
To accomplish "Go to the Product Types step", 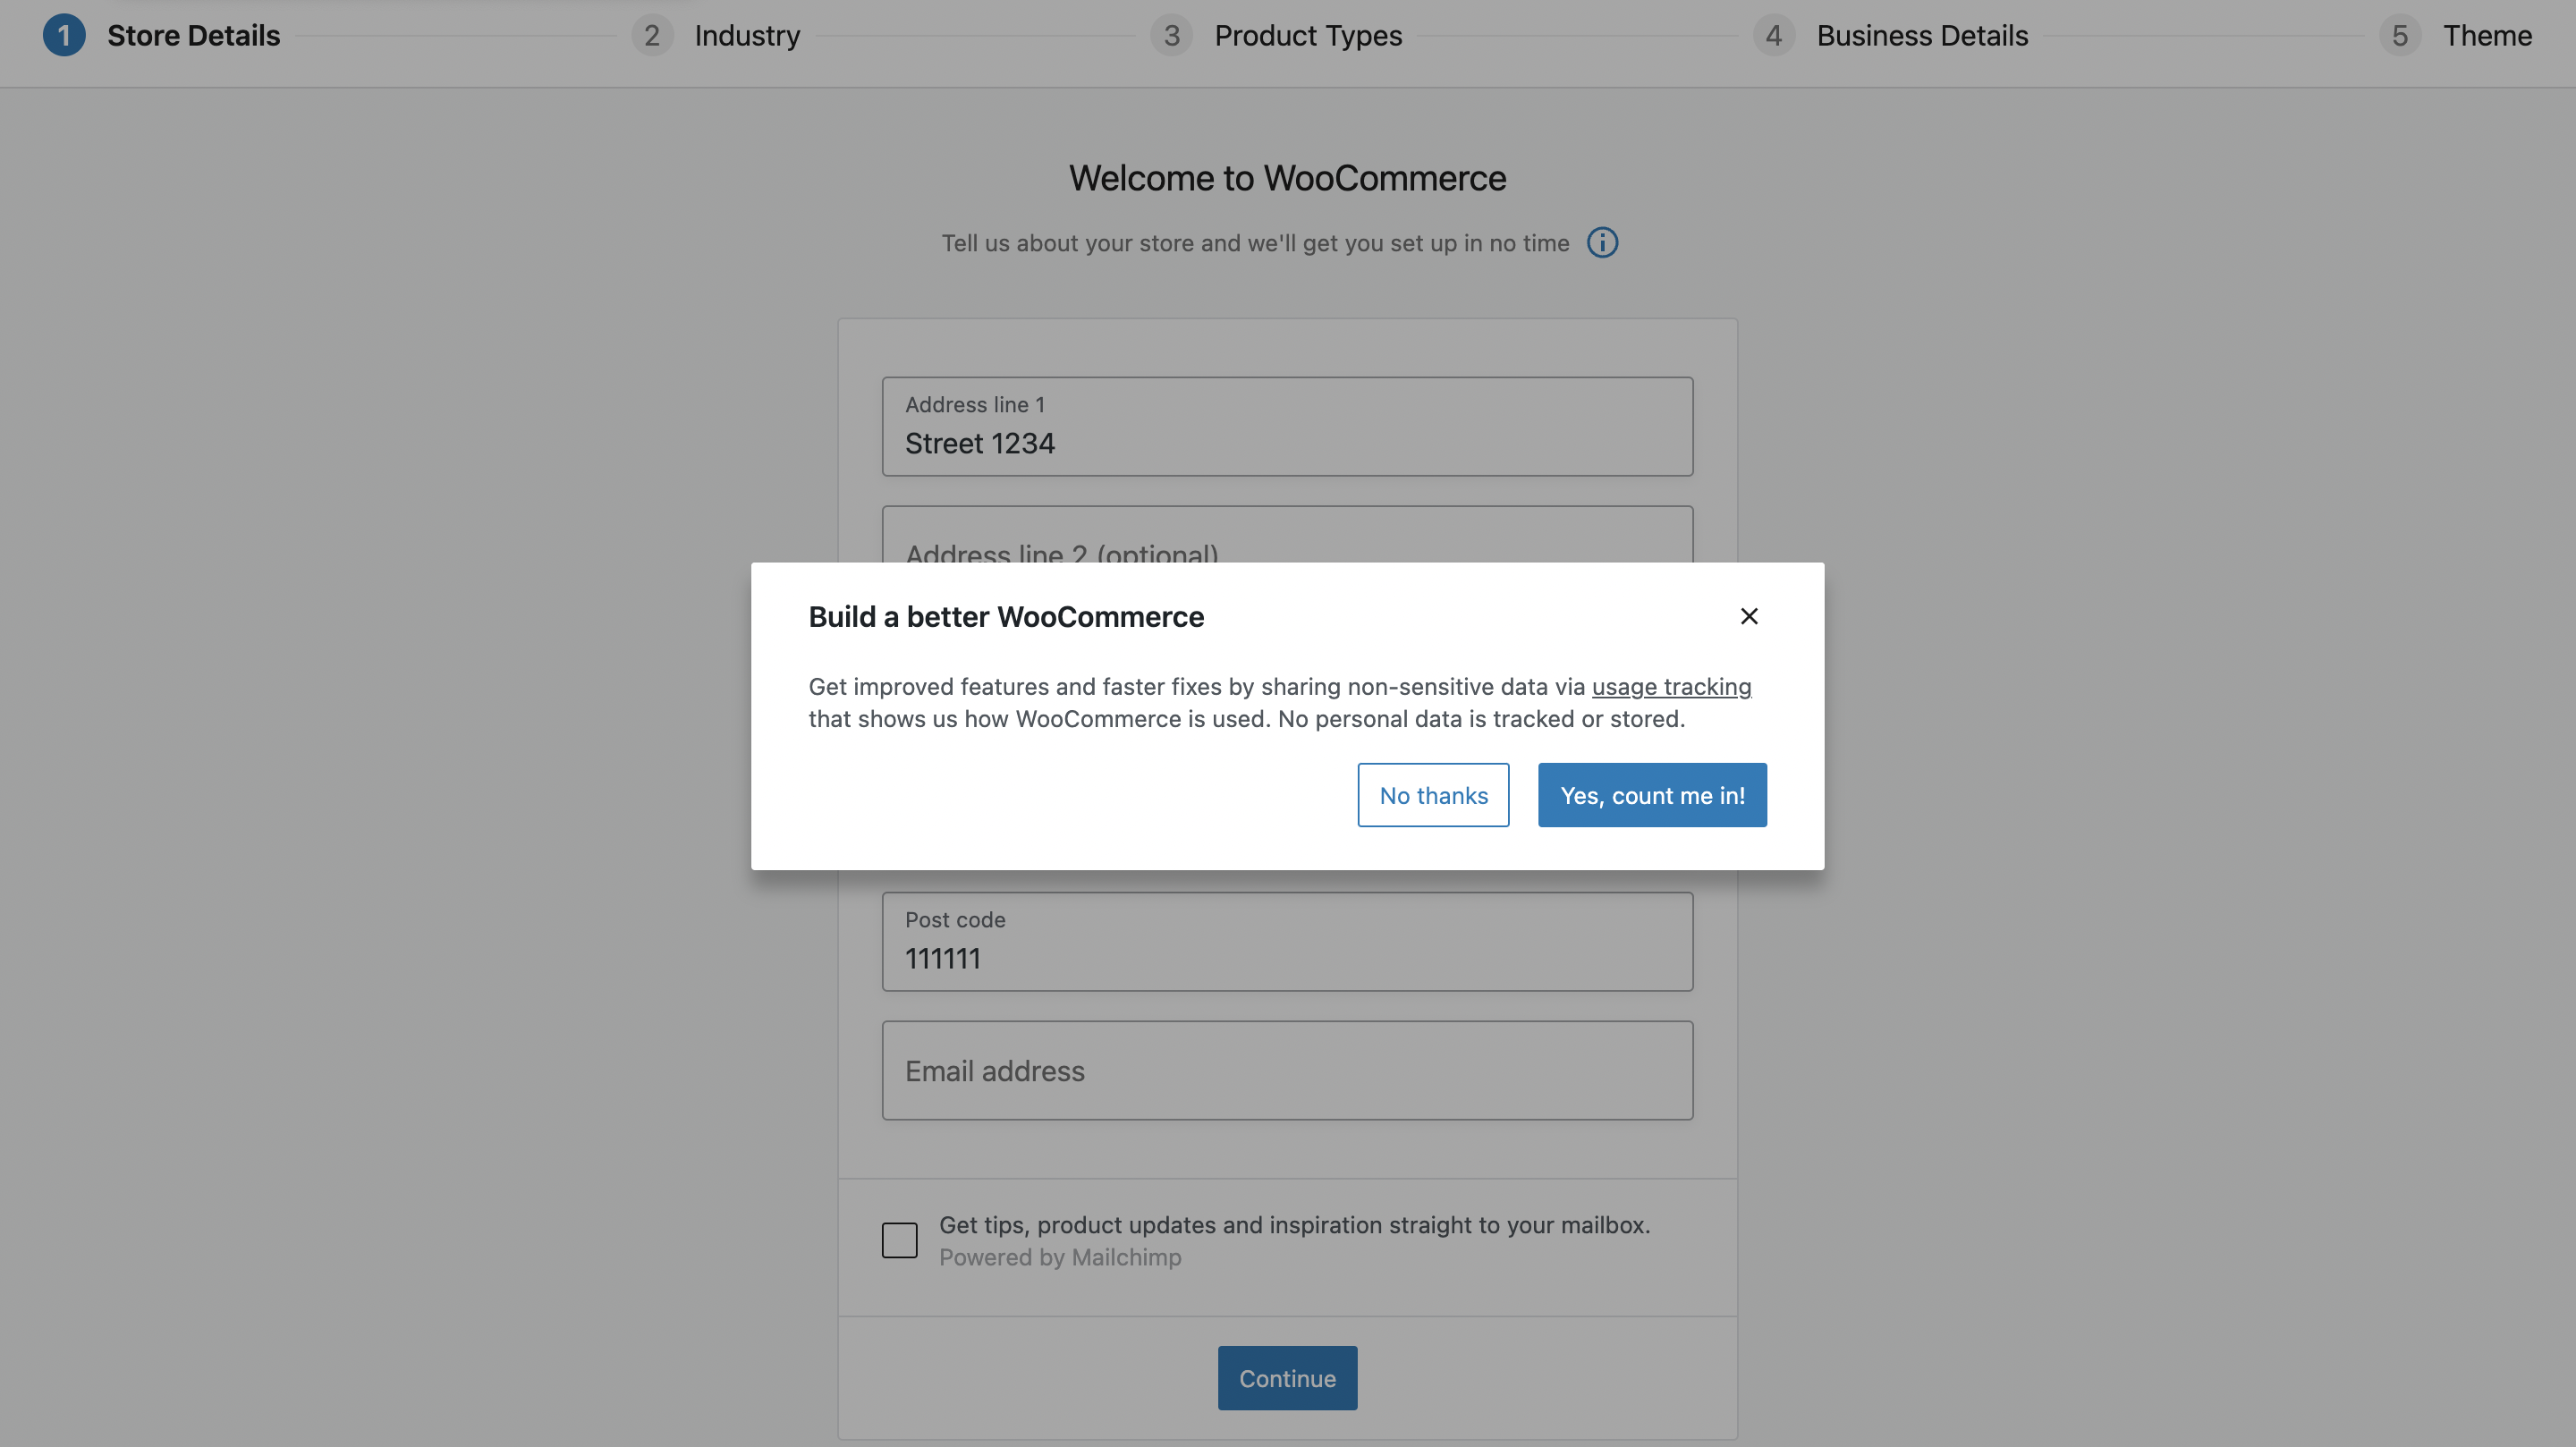I will [1307, 36].
